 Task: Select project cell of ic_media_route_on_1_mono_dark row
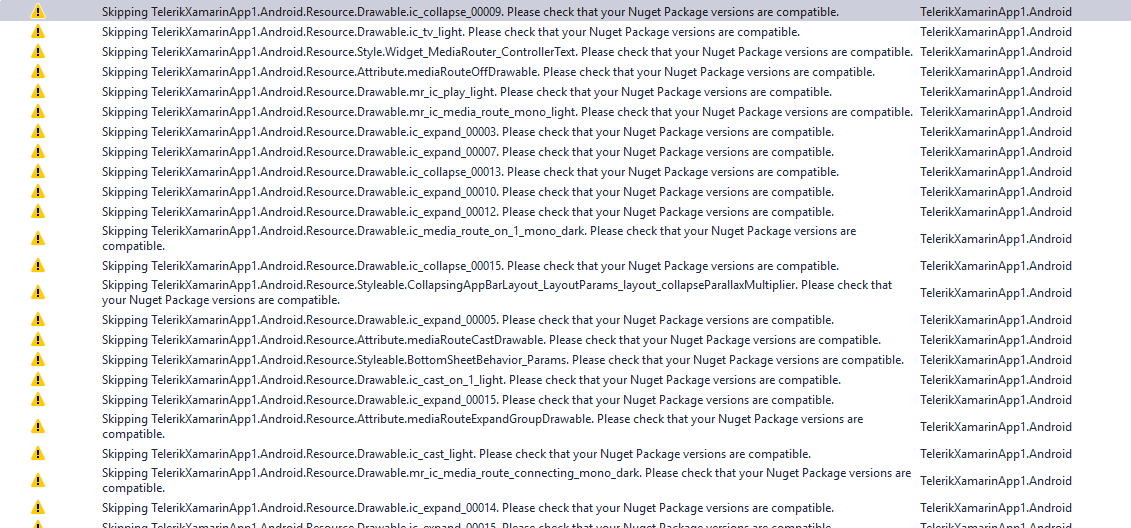pyautogui.click(x=995, y=239)
